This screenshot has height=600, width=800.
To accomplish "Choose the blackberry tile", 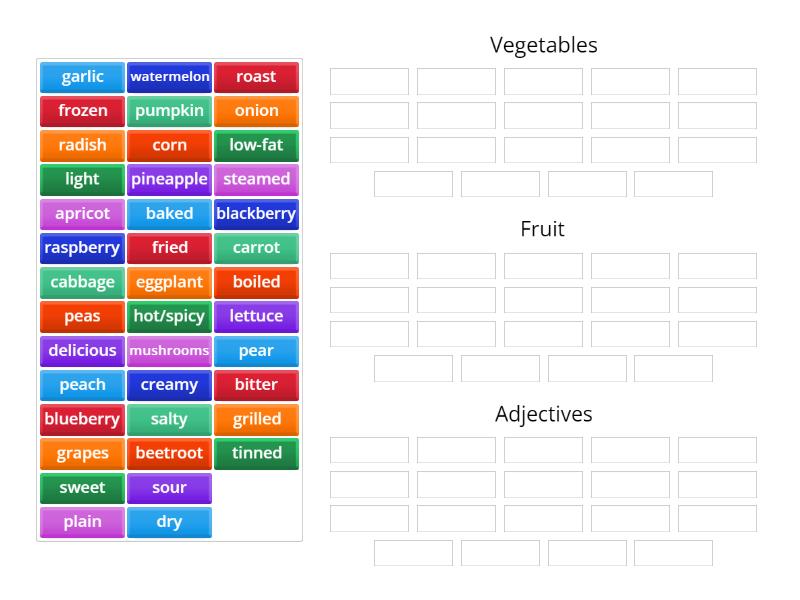I will click(257, 213).
